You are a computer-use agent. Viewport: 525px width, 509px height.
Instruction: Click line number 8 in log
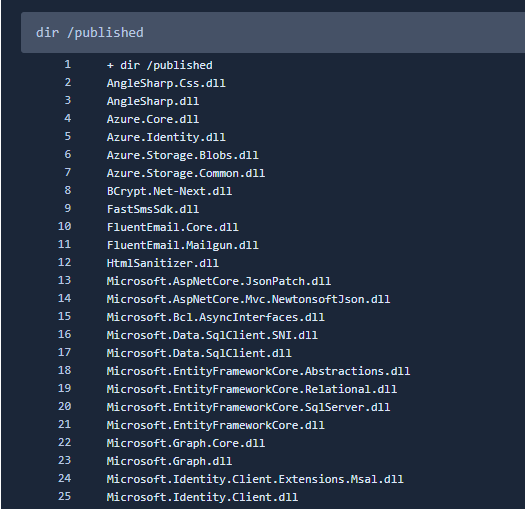(68, 190)
